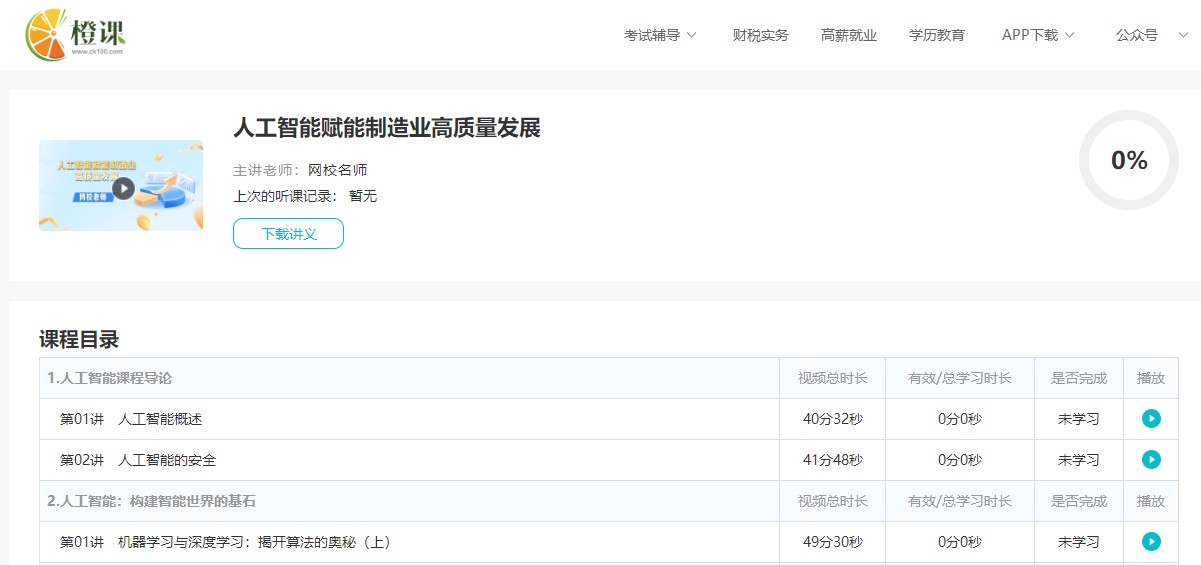Click the 课程目录 section heading
Viewport: 1201px width, 565px height.
point(79,339)
